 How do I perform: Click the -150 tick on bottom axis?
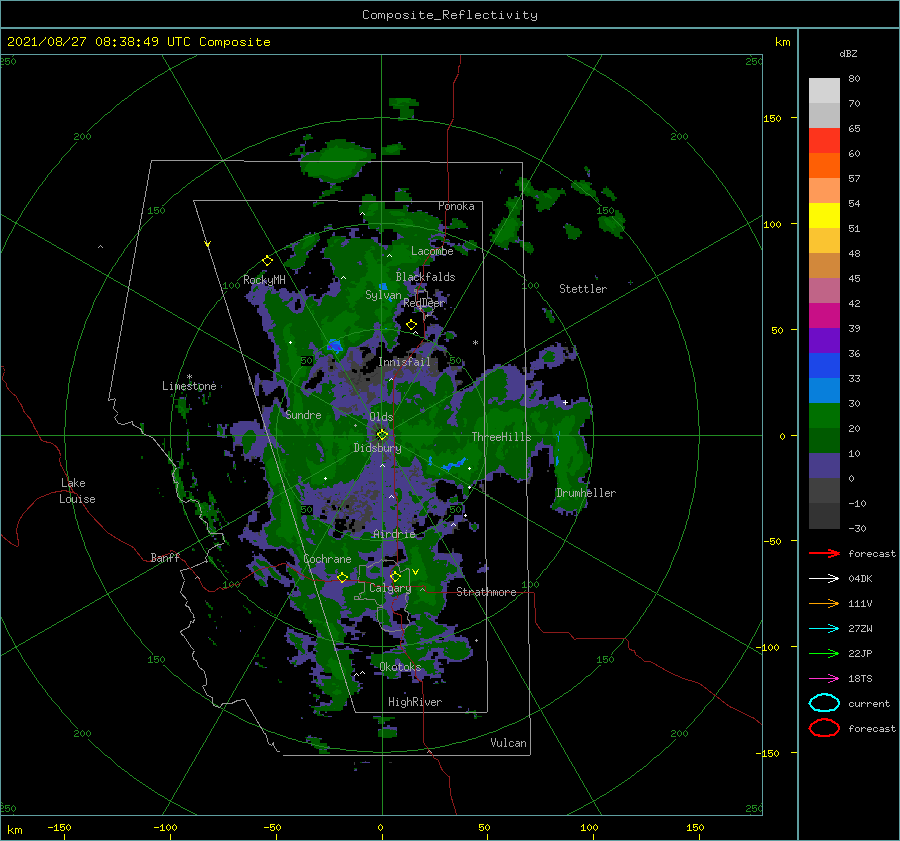pyautogui.click(x=59, y=827)
